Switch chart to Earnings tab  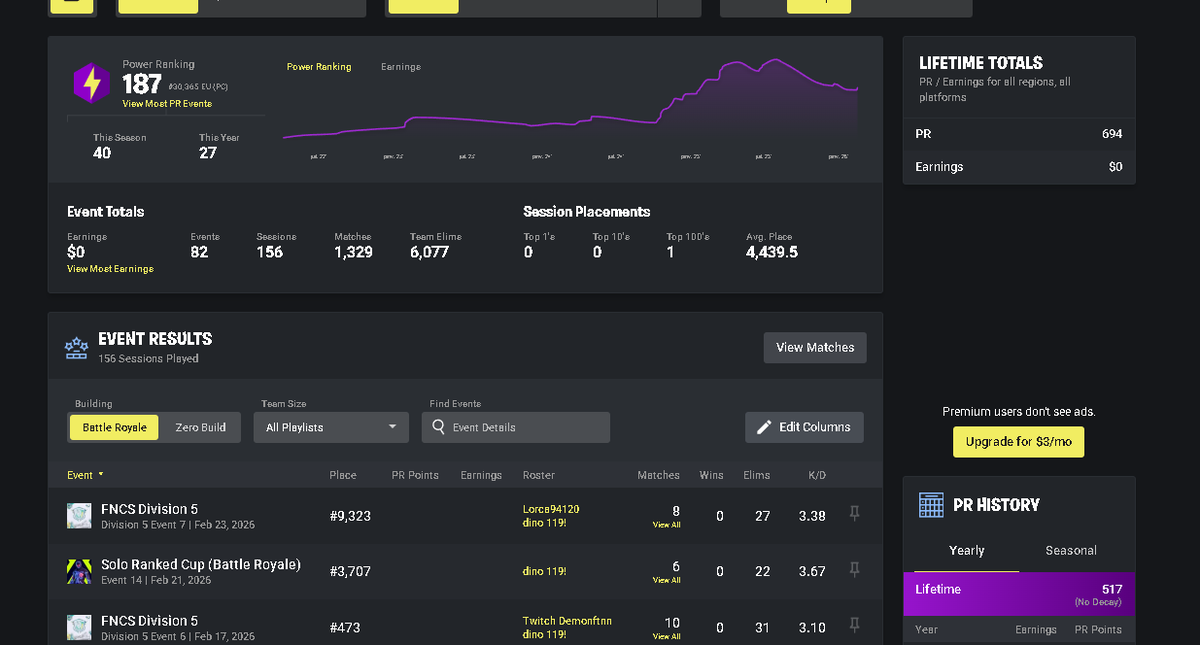(x=401, y=67)
